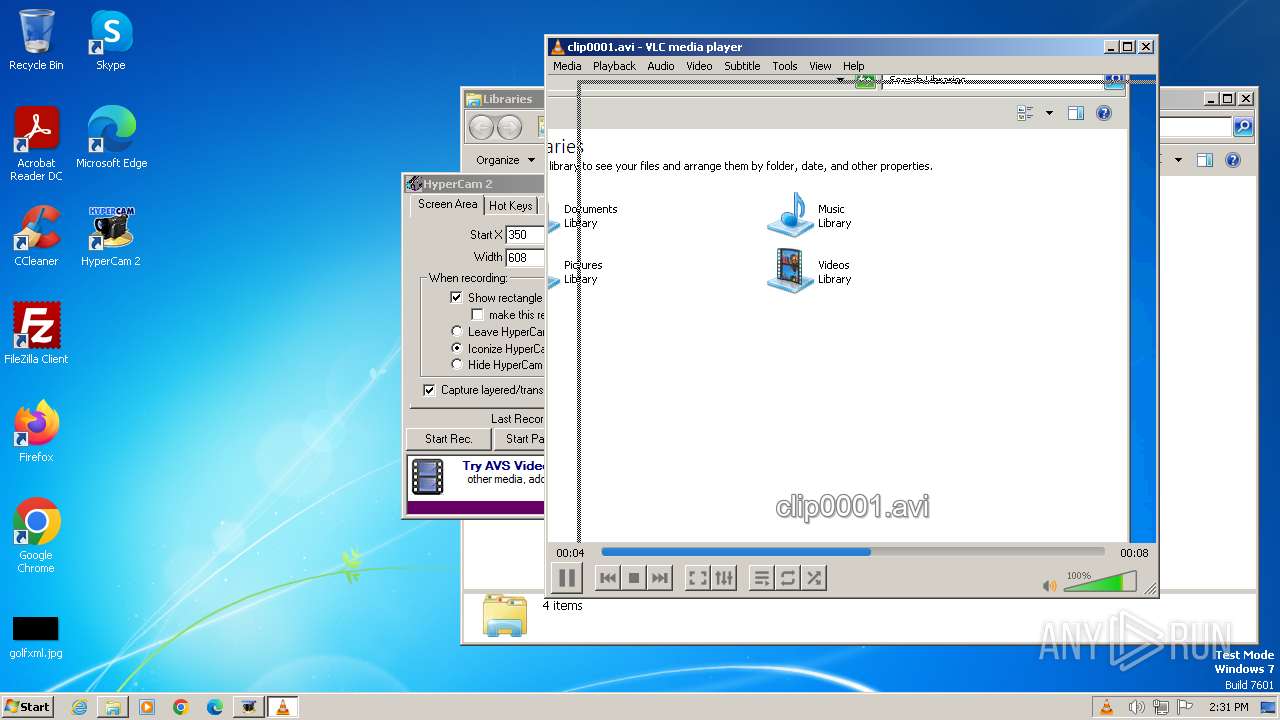Open the View menu in VLC
Viewport: 1280px width, 720px height.
[x=820, y=66]
